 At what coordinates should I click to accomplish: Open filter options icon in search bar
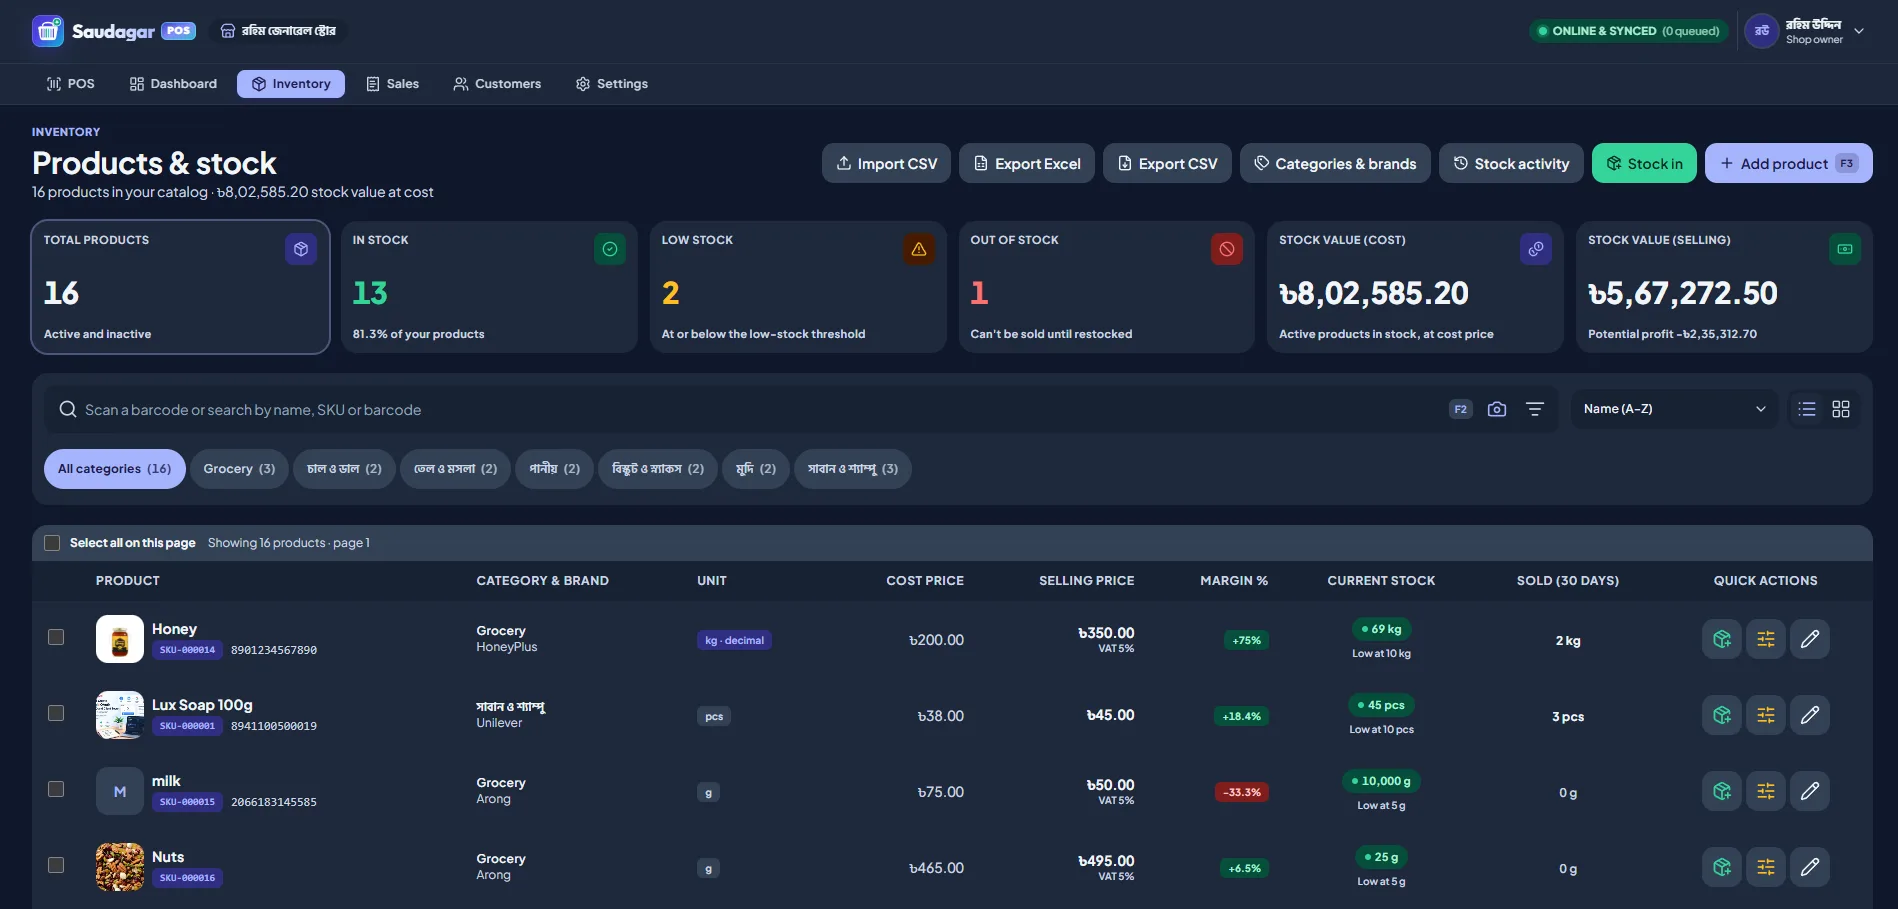pos(1535,409)
